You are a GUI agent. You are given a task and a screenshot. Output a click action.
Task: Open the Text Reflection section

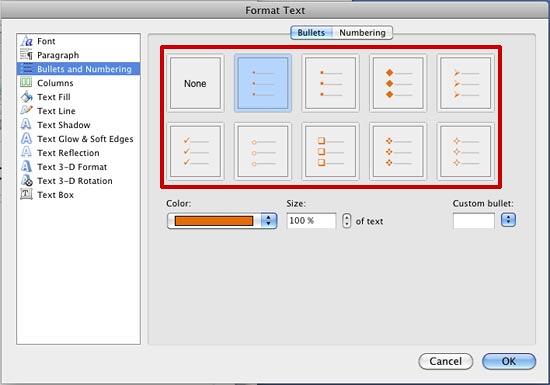68,153
